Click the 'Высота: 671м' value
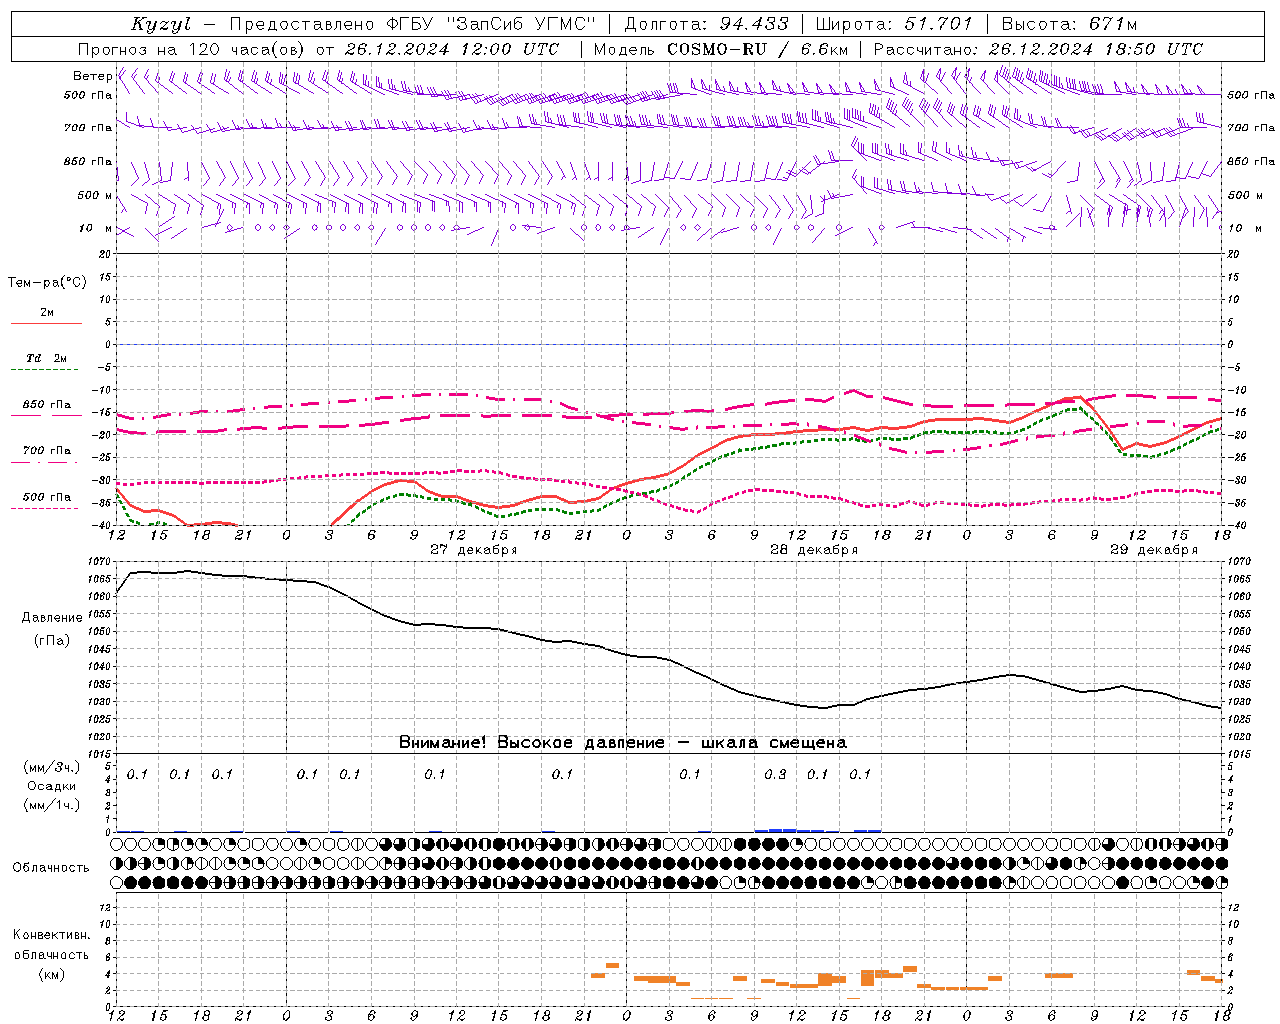This screenshot has height=1024, width=1280. [1069, 24]
